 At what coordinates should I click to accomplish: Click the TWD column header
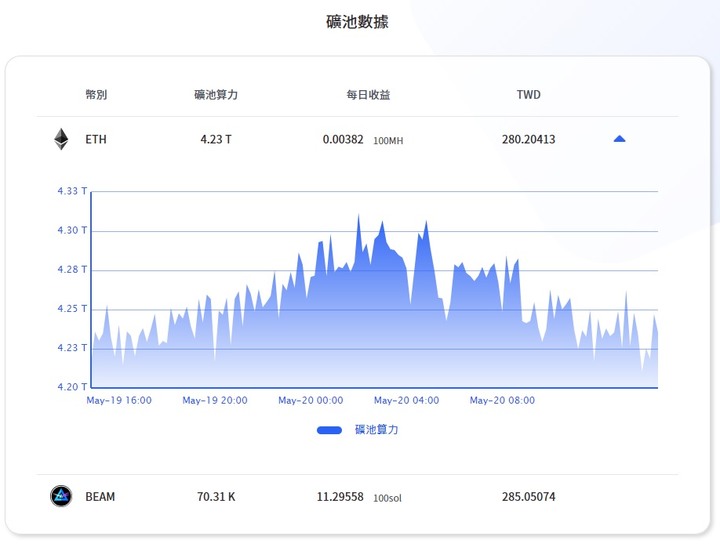[x=529, y=95]
